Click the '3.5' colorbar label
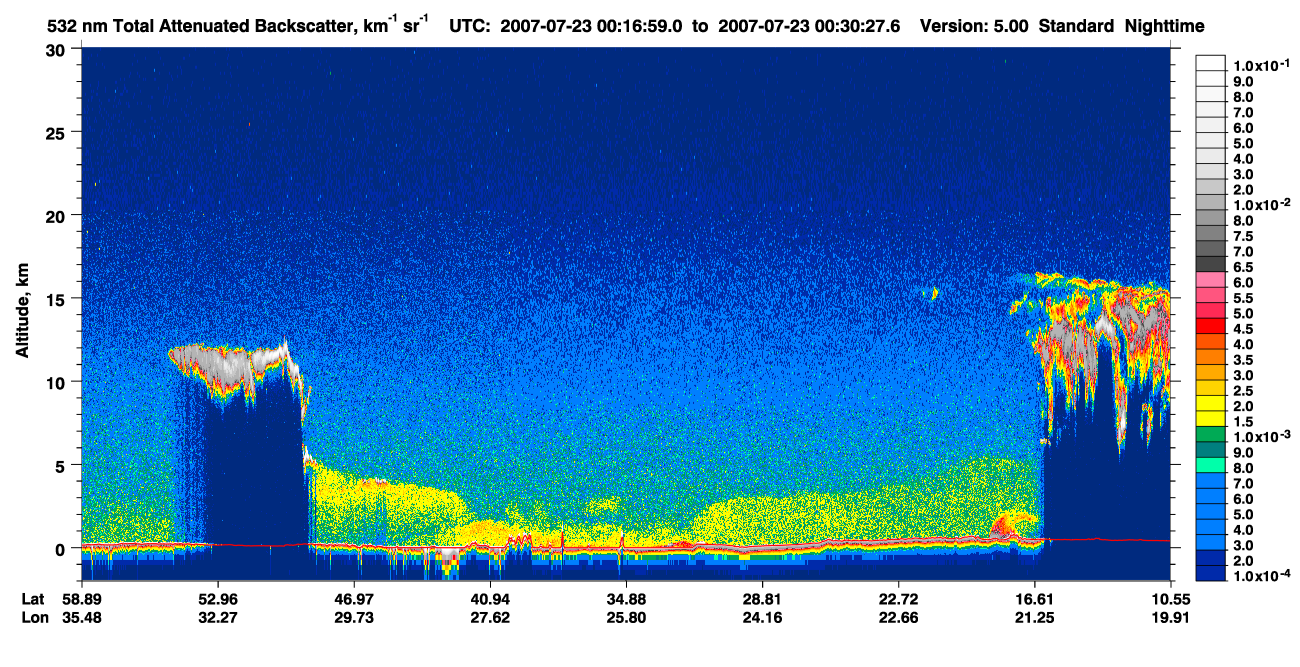1300x667 pixels. (1244, 359)
